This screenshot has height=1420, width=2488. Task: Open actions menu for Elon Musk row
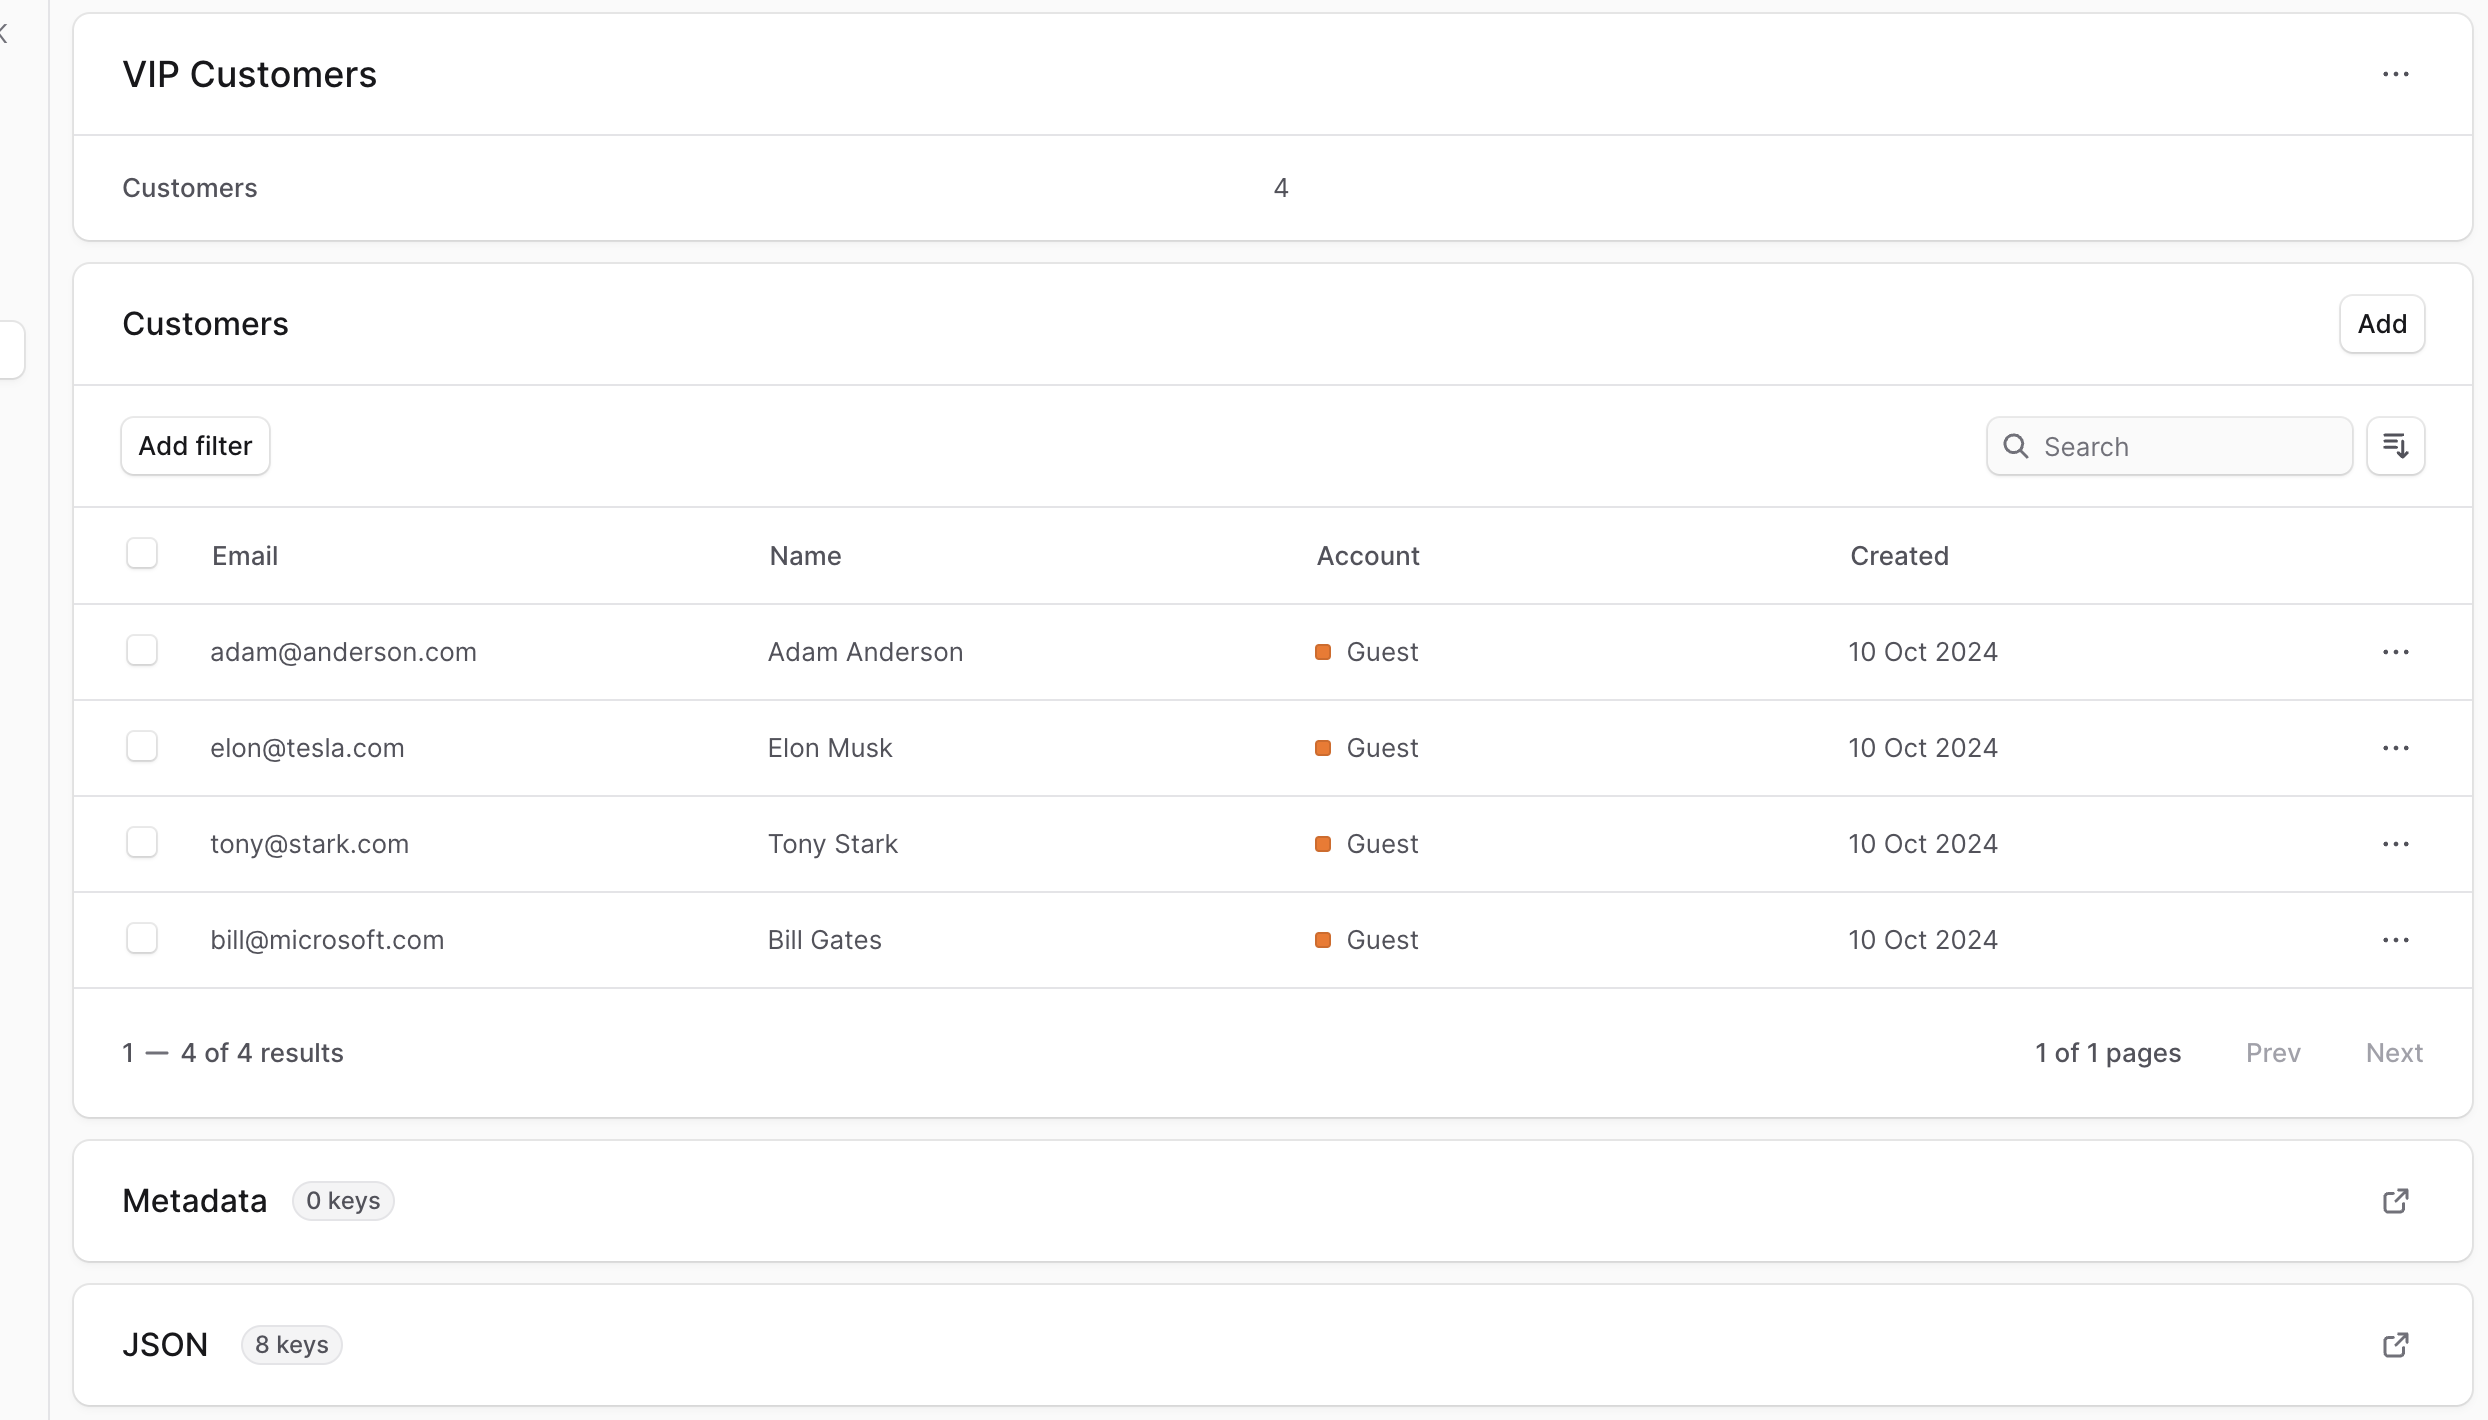coord(2395,748)
